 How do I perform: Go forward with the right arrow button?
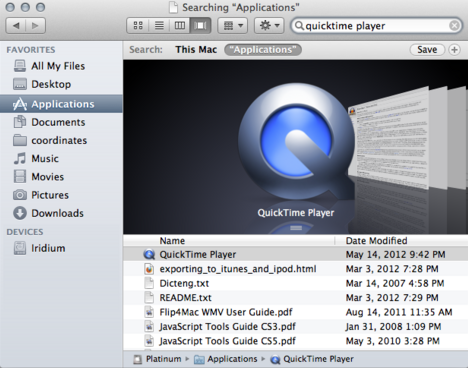tap(35, 26)
